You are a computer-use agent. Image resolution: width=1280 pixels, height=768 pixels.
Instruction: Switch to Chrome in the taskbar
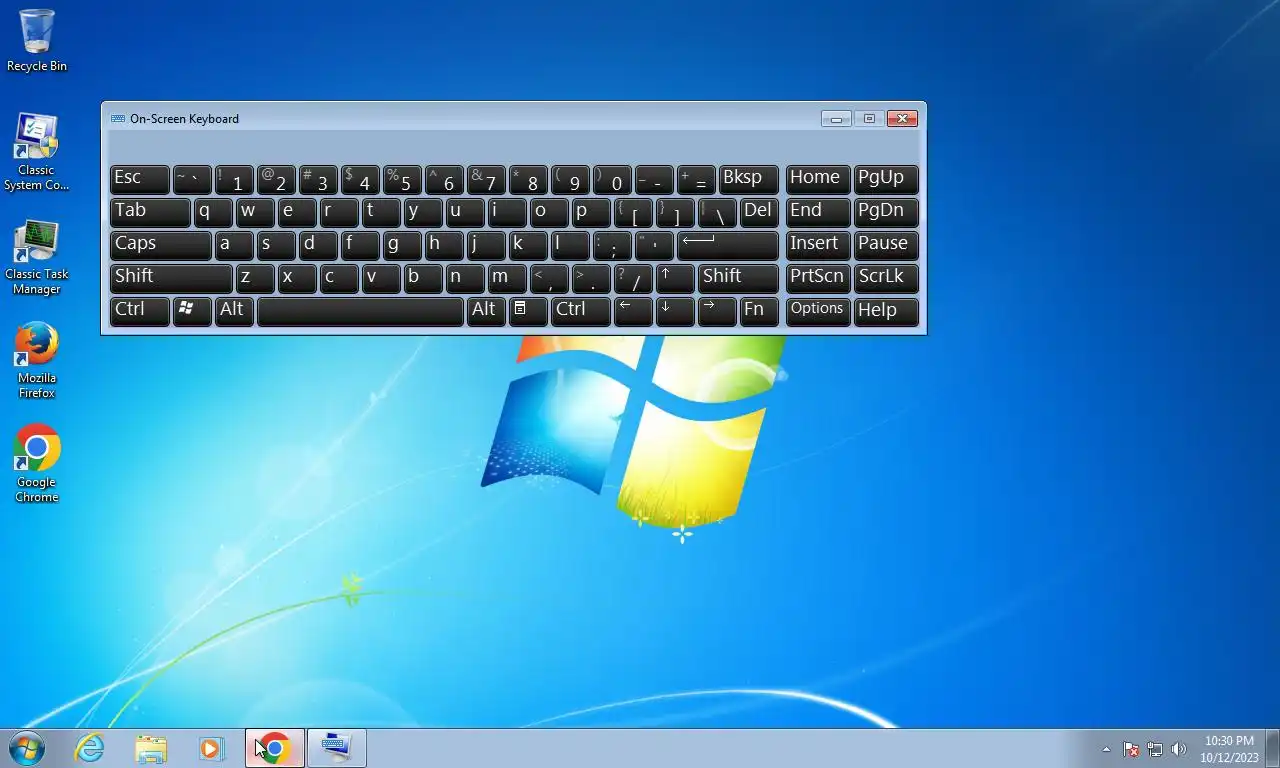(274, 748)
